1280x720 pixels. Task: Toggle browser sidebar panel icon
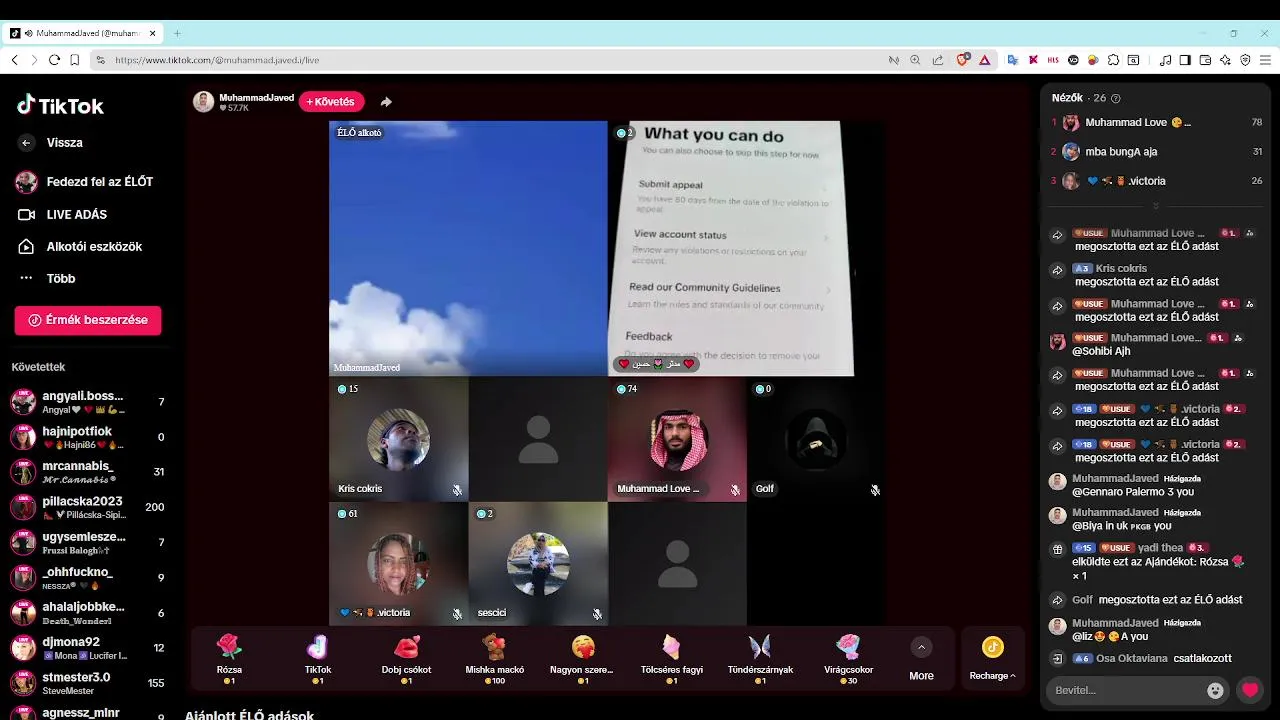click(x=1185, y=60)
